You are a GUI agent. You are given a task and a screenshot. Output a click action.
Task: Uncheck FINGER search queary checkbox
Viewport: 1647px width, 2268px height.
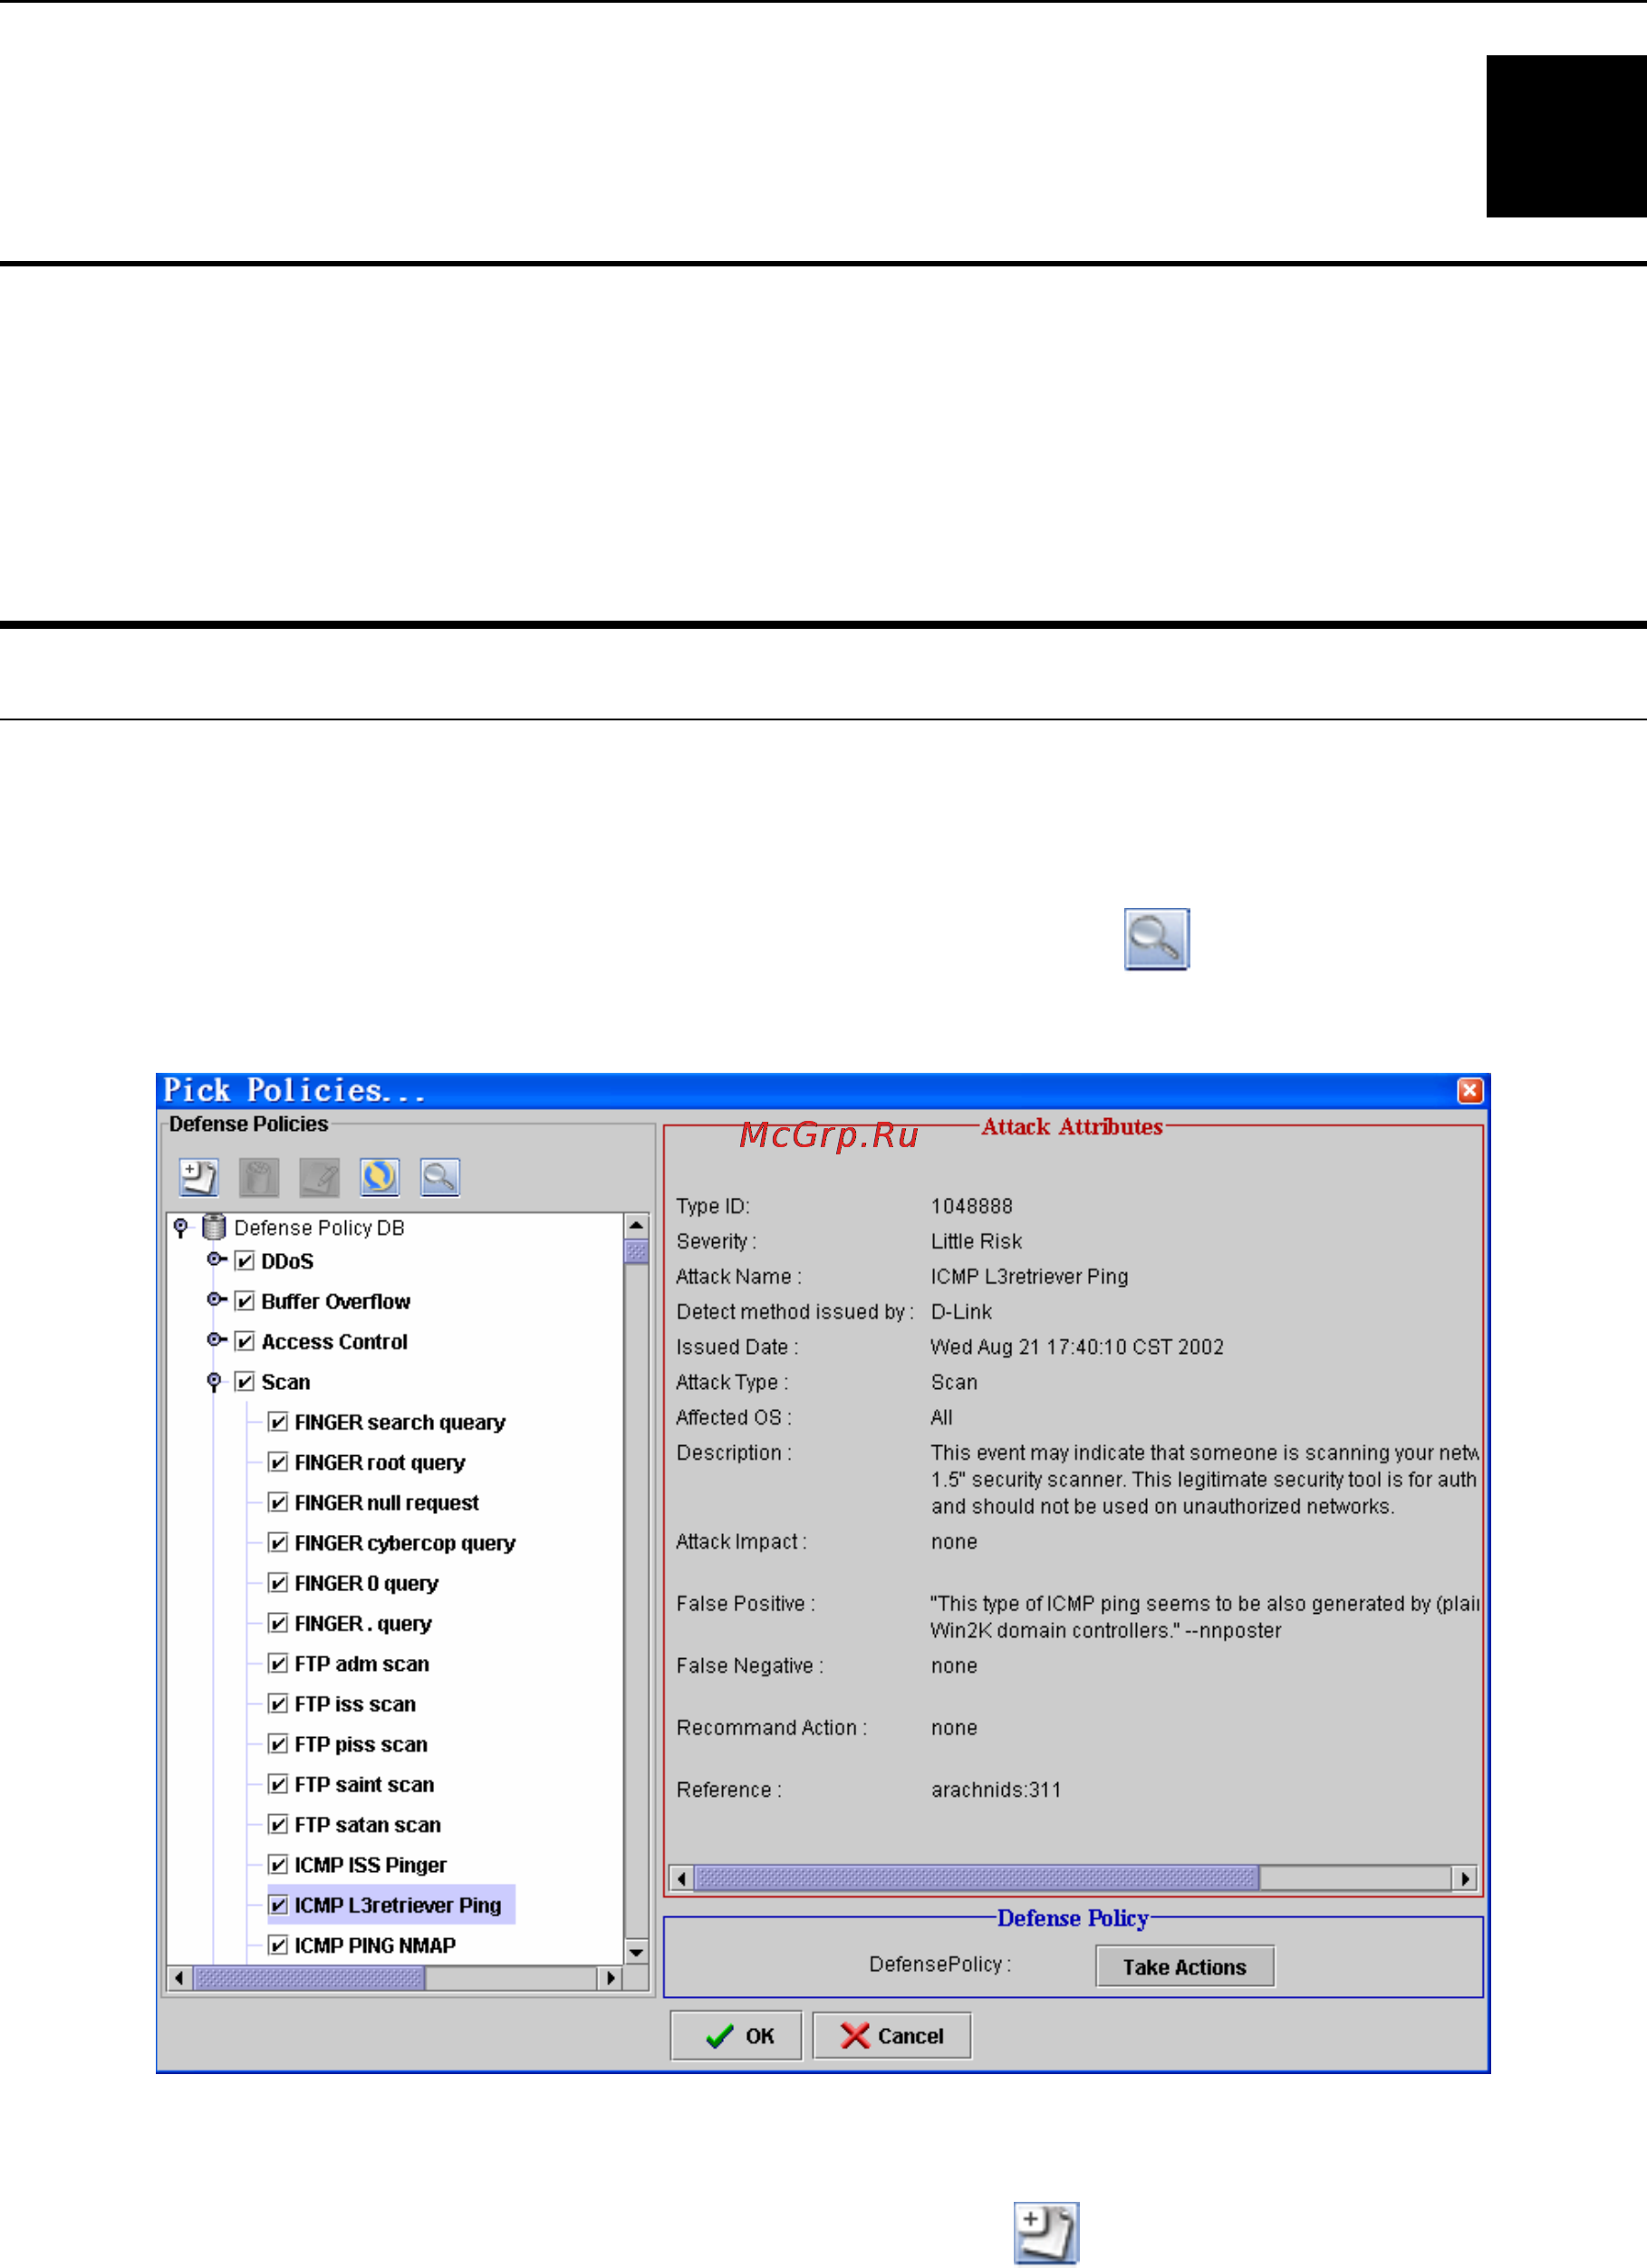click(278, 1422)
